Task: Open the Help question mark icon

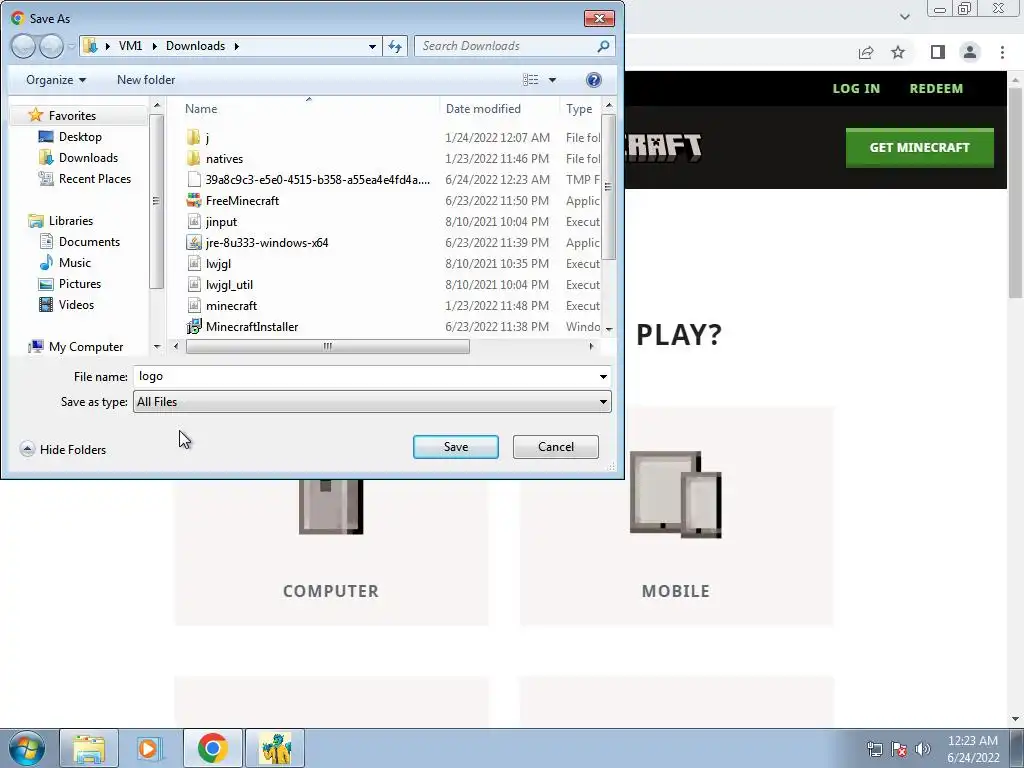Action: point(593,80)
